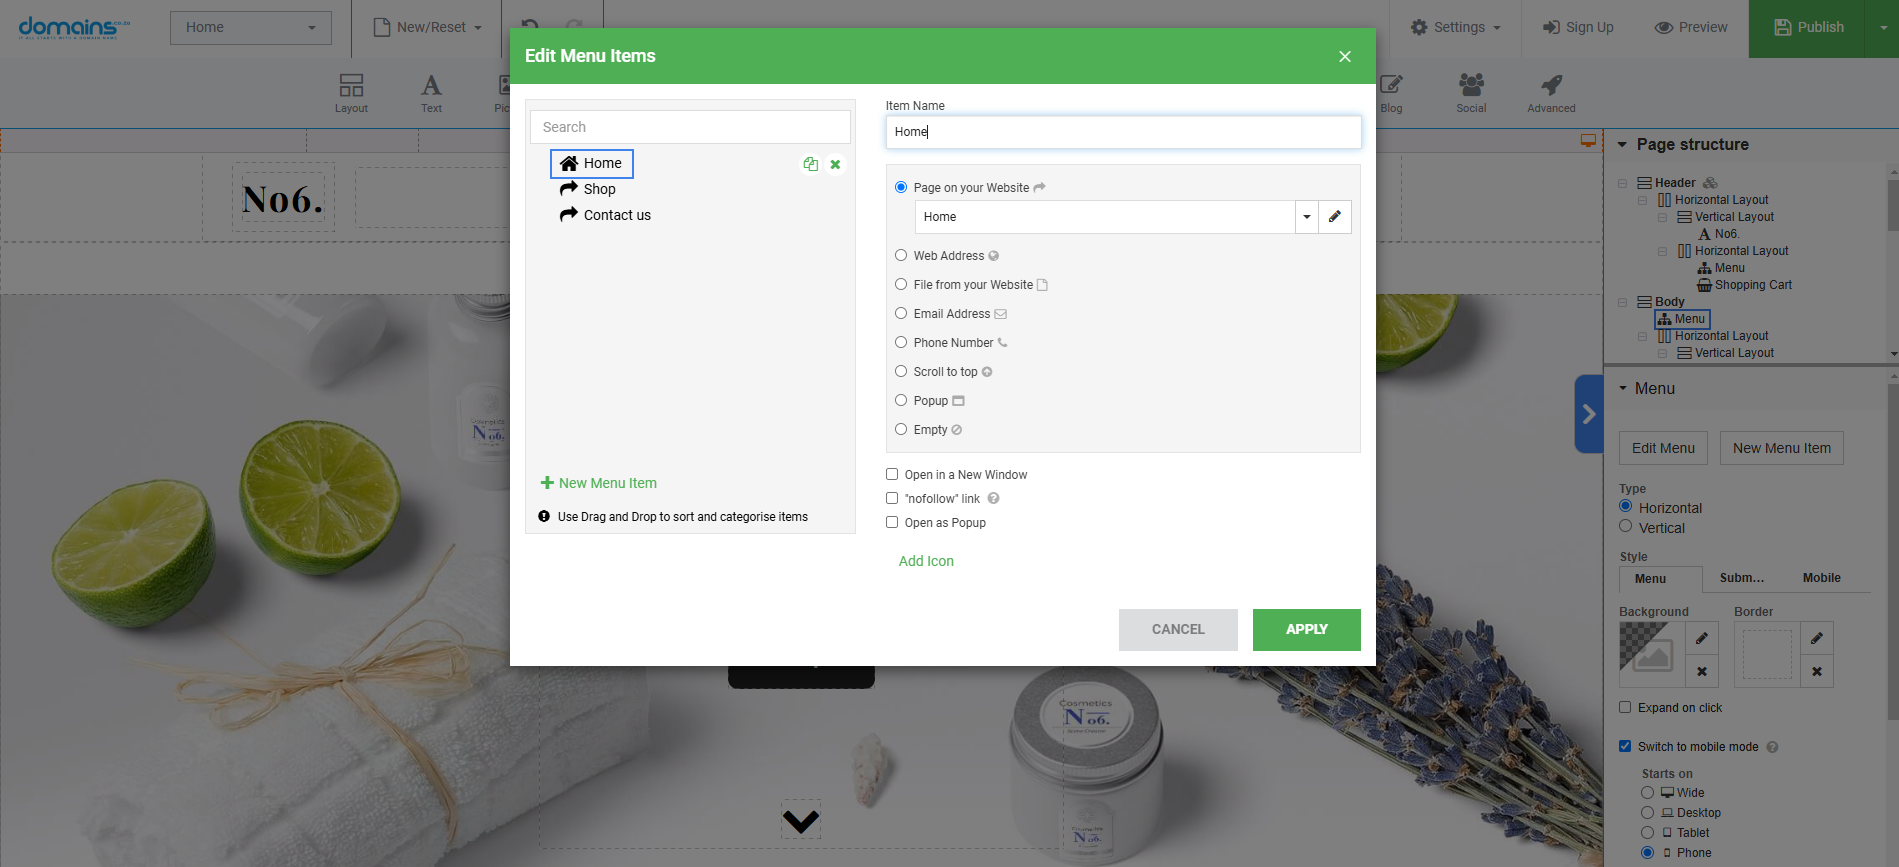Viewport: 1899px width, 867px height.
Task: Select the Web Address radio option
Action: 901,256
